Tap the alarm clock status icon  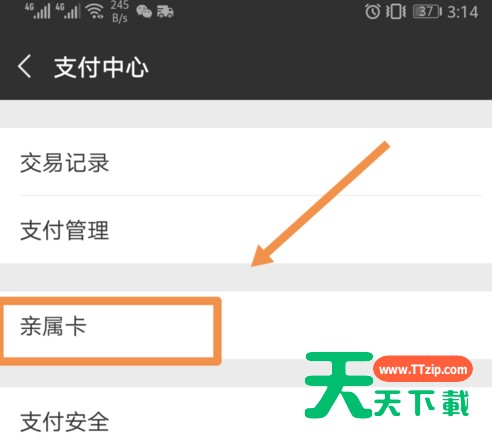click(x=372, y=12)
